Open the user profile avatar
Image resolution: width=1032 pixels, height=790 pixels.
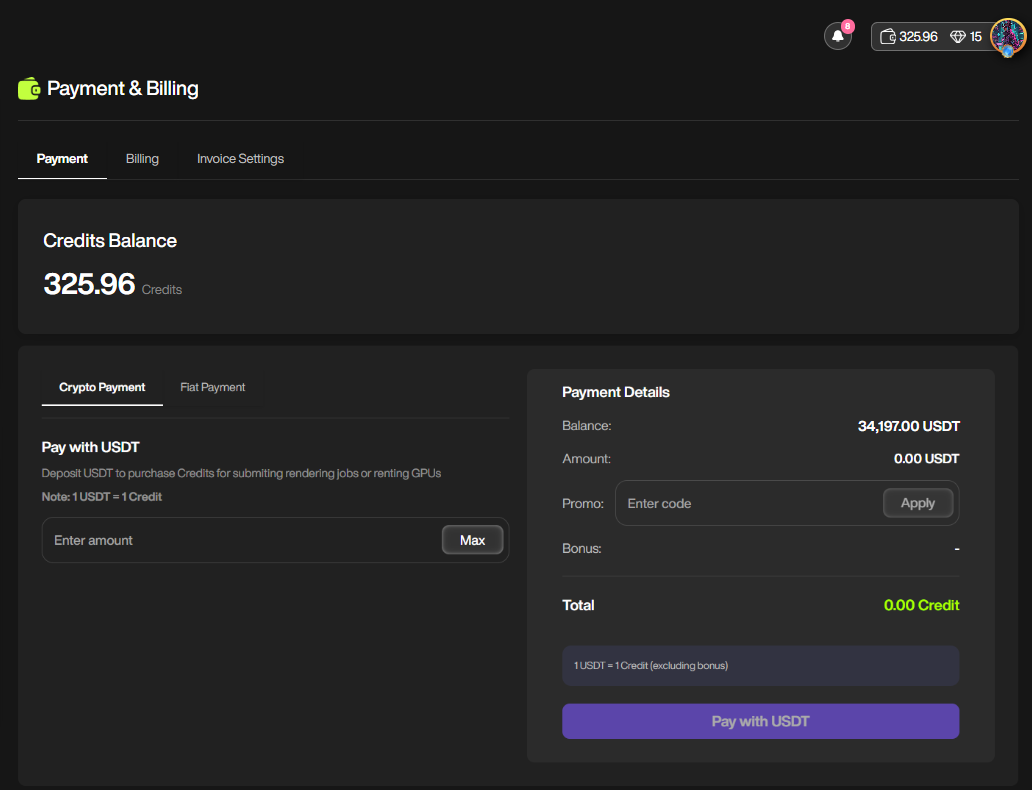(1008, 36)
